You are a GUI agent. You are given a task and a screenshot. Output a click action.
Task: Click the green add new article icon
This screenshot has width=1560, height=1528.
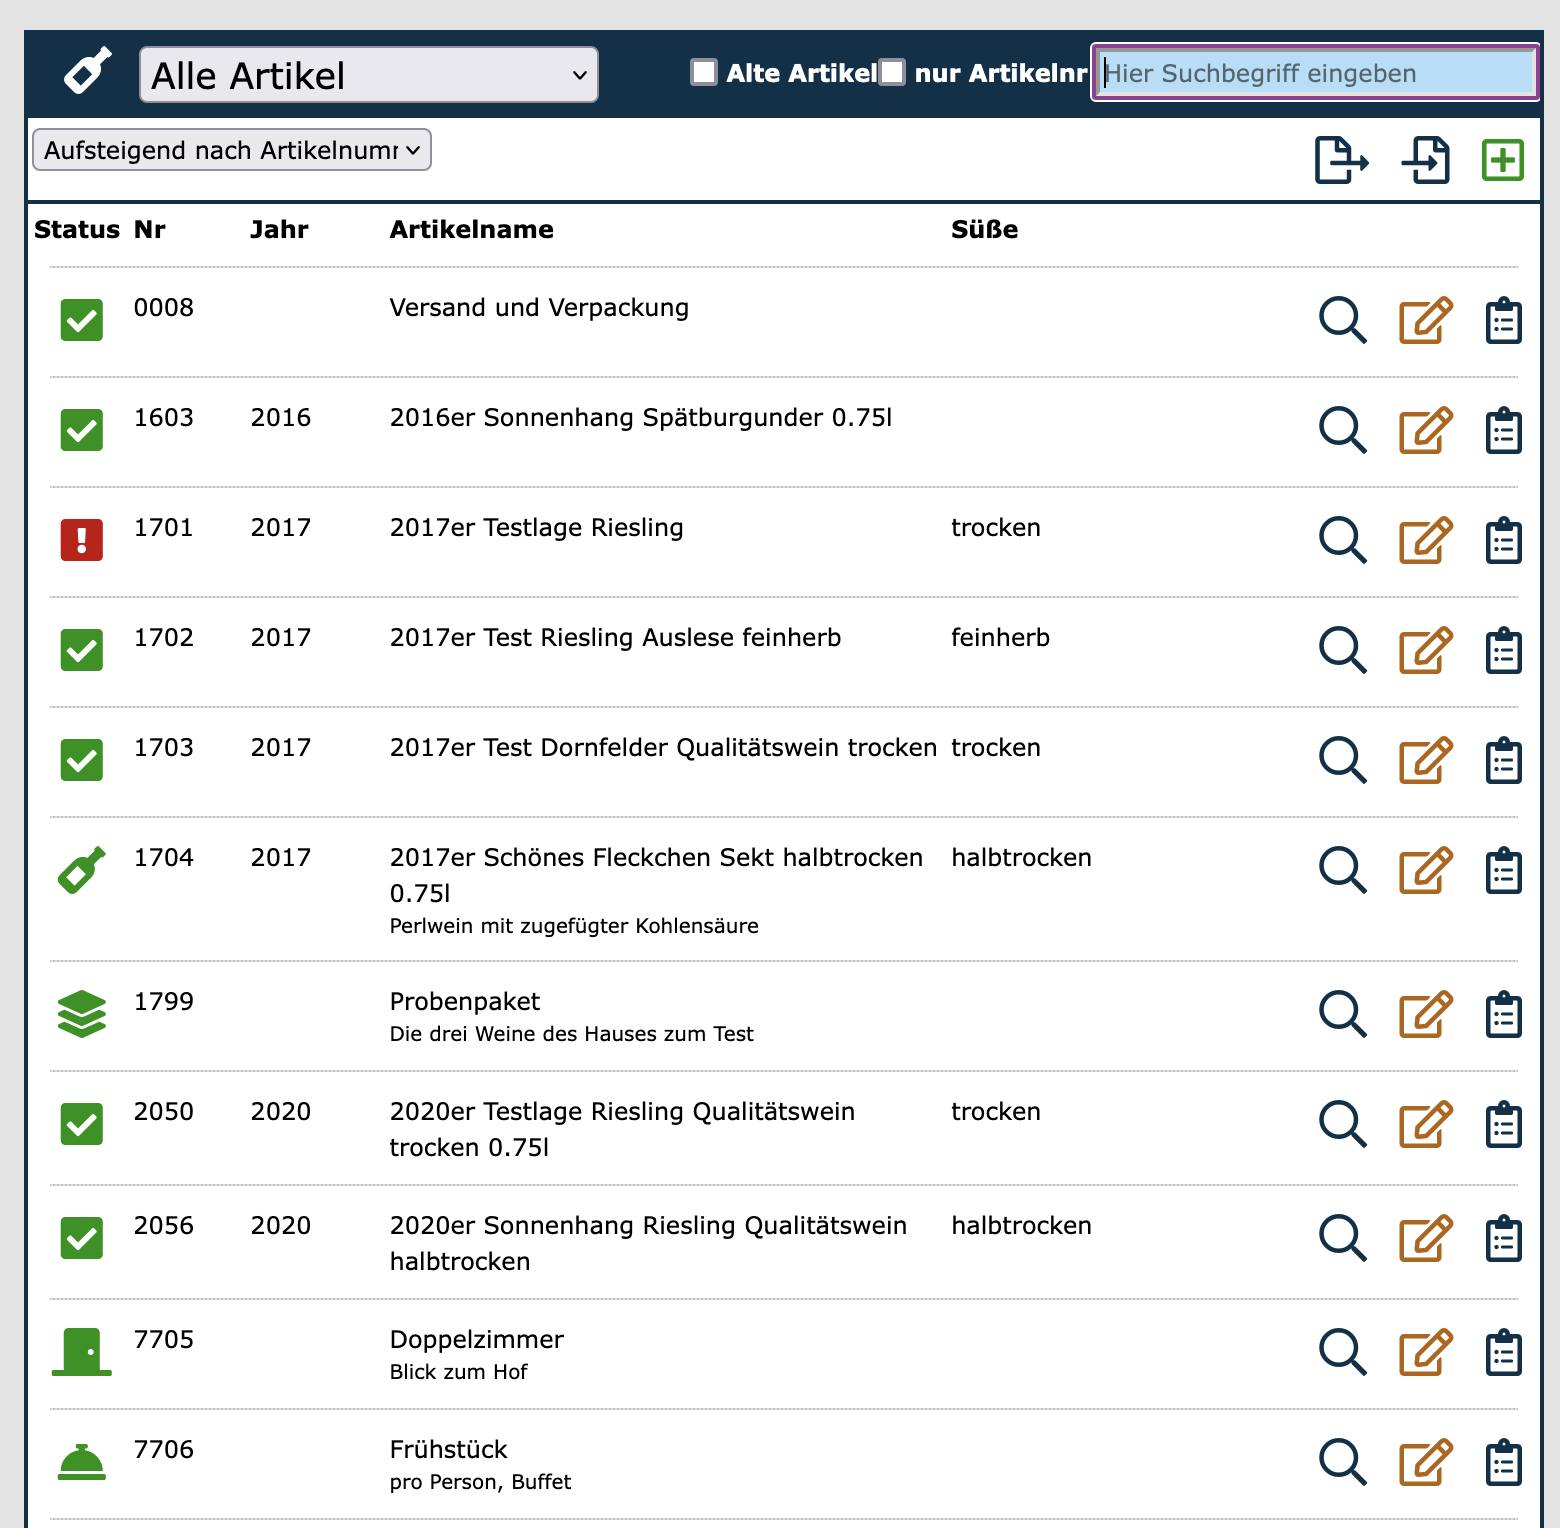(1502, 160)
